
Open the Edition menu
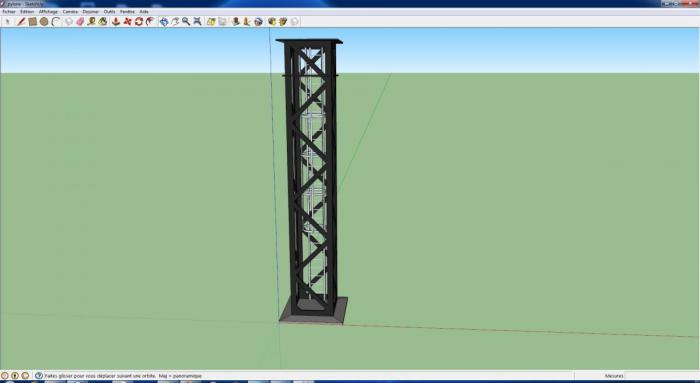27,12
